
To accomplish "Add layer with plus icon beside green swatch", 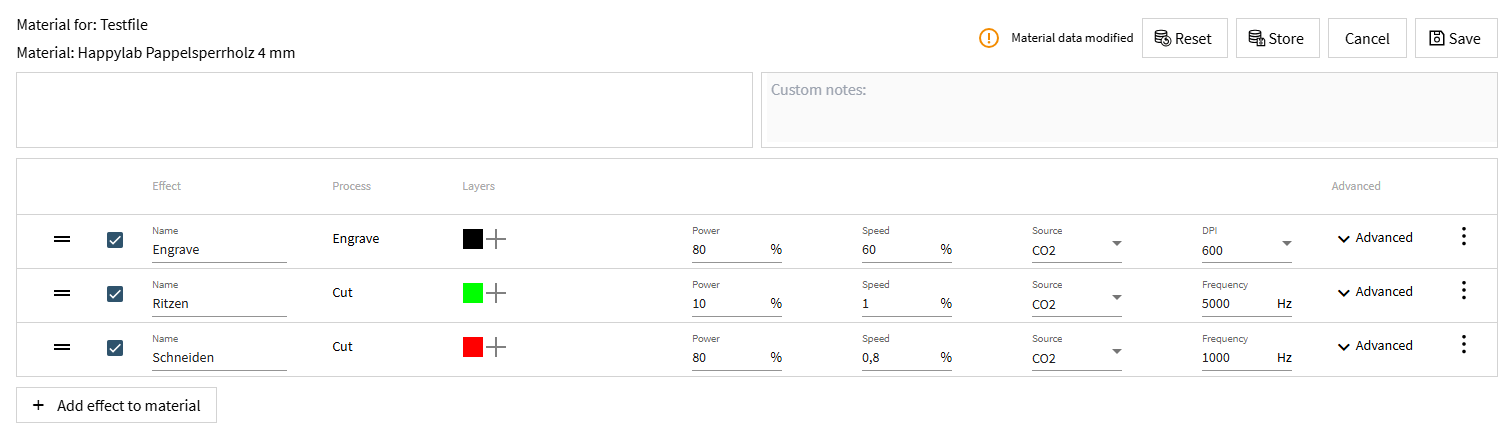I will 496,293.
